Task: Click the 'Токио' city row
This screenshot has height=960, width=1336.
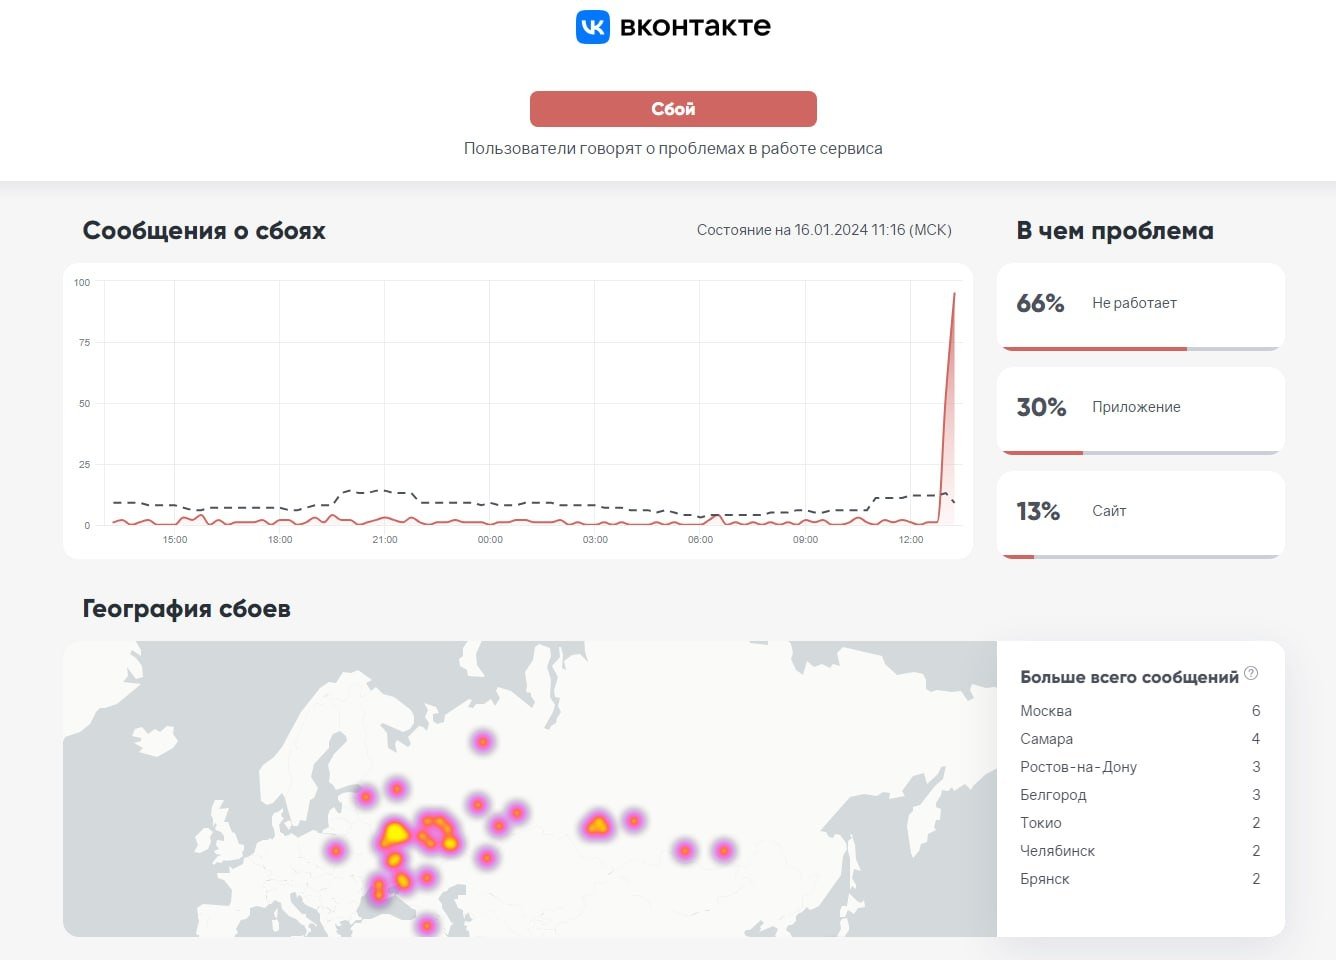Action: (1040, 822)
